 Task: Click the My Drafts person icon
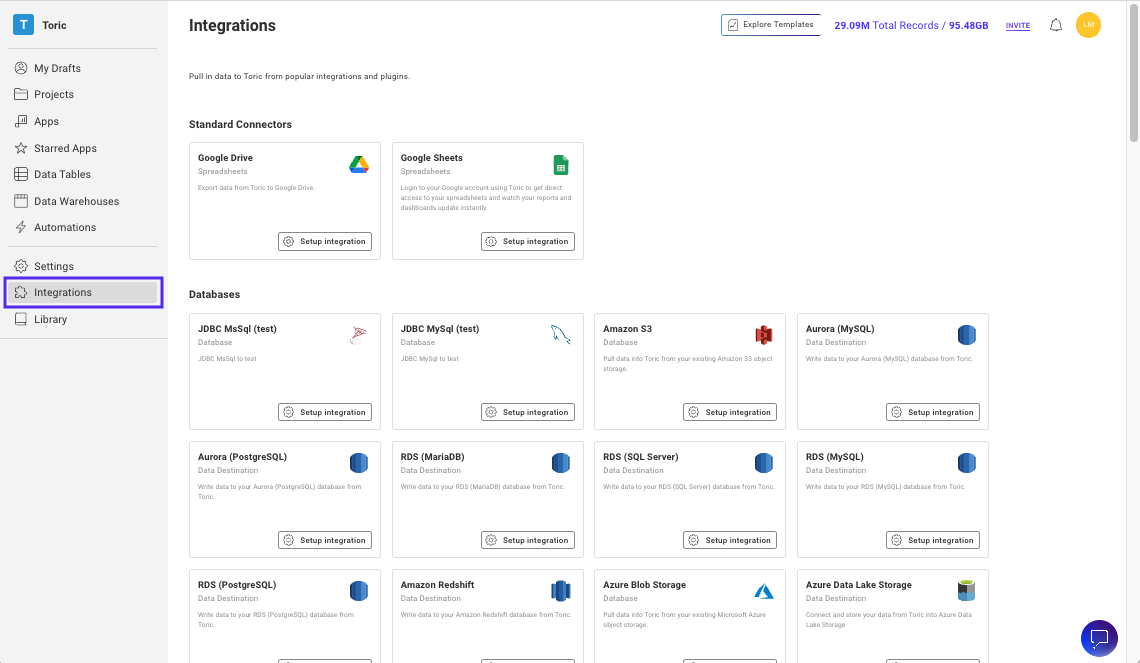pos(21,68)
